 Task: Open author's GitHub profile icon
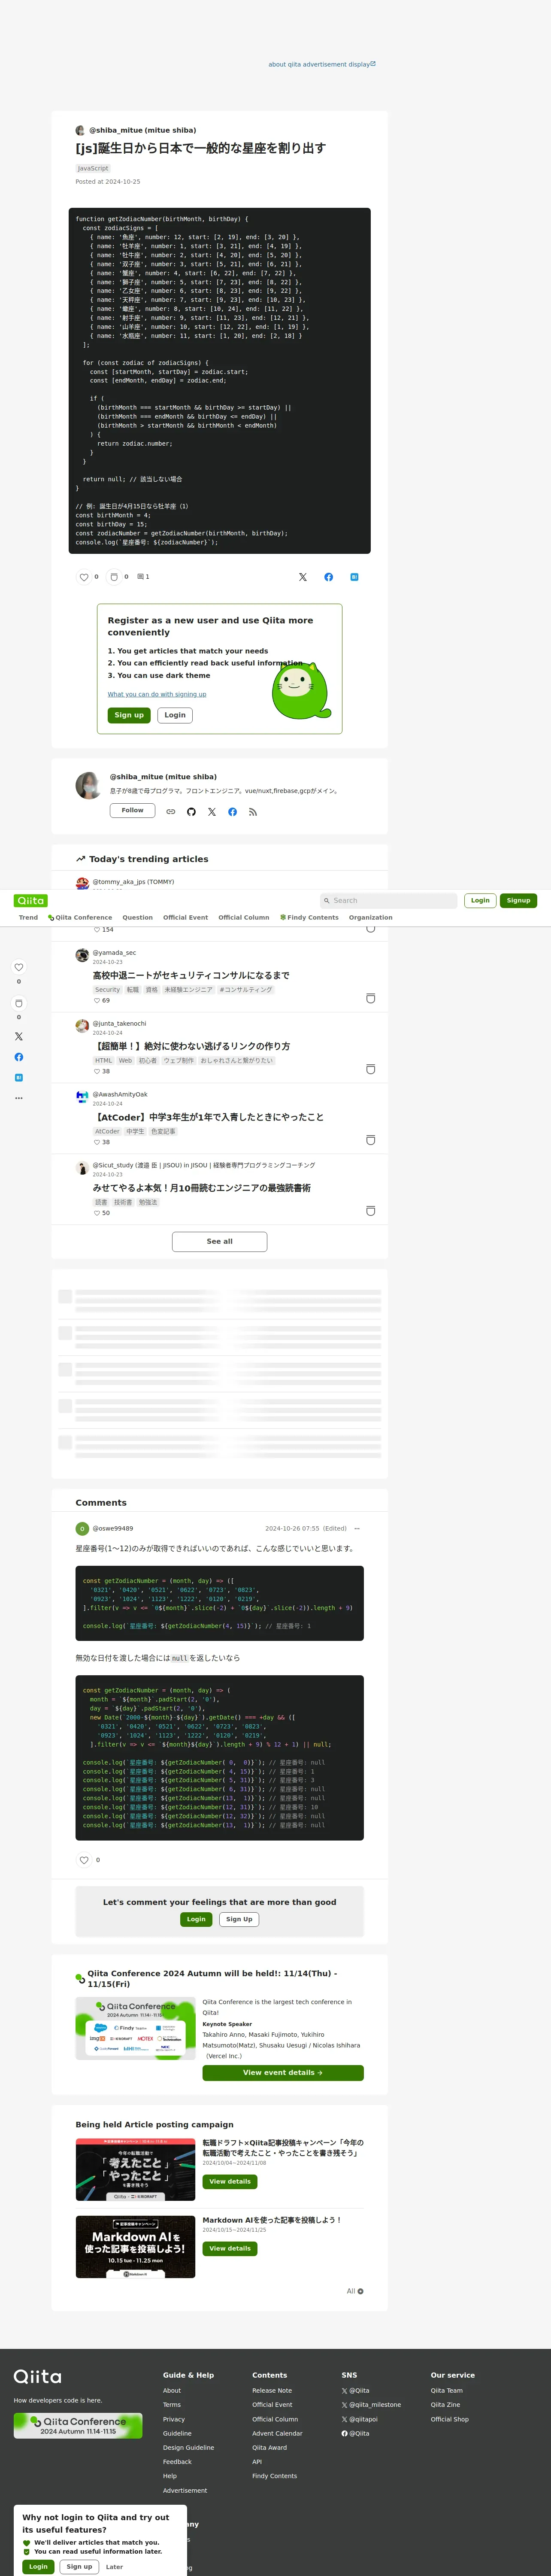click(191, 812)
